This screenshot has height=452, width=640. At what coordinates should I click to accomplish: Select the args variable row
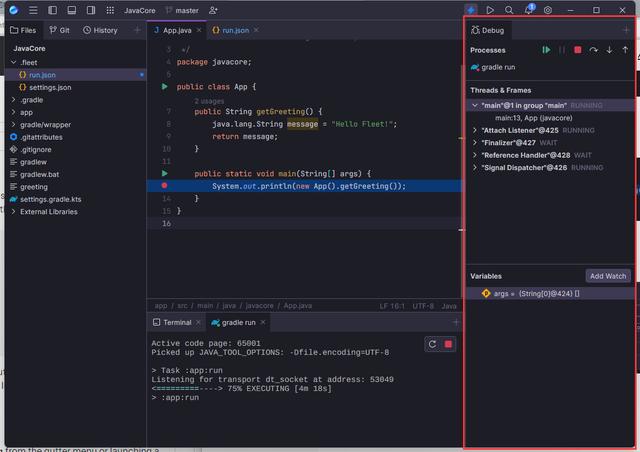pyautogui.click(x=550, y=294)
